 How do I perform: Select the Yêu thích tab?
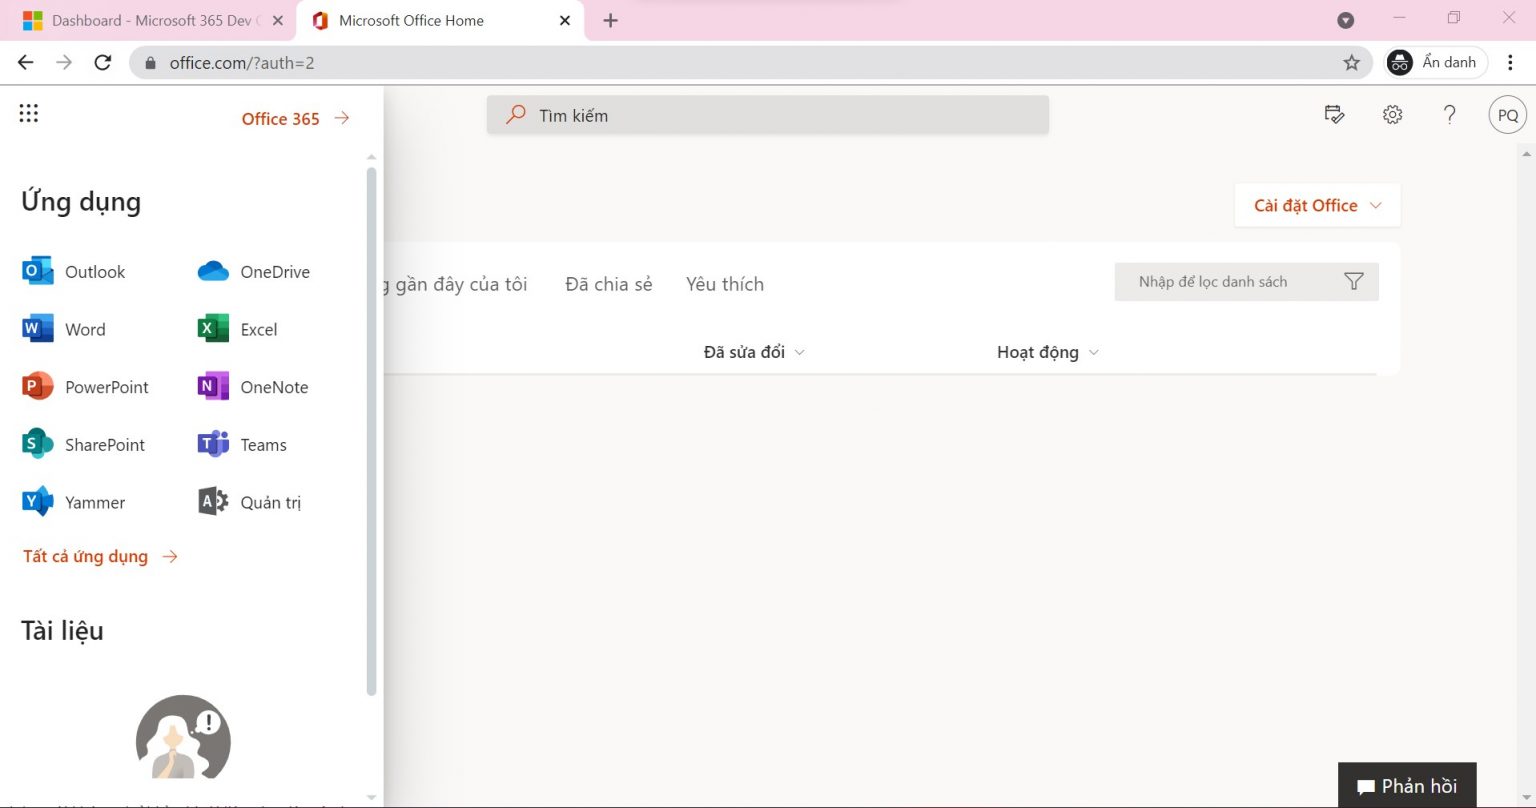pos(724,284)
